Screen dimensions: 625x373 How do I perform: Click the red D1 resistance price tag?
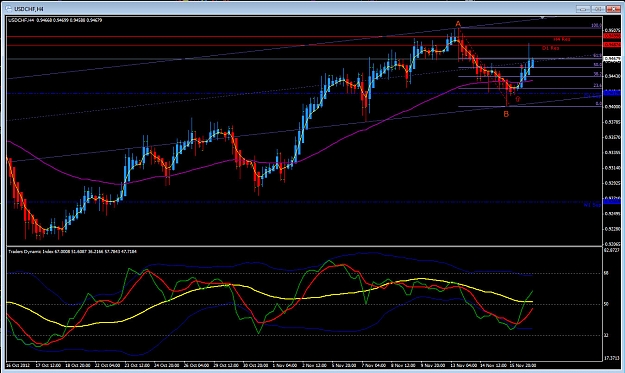pos(612,45)
